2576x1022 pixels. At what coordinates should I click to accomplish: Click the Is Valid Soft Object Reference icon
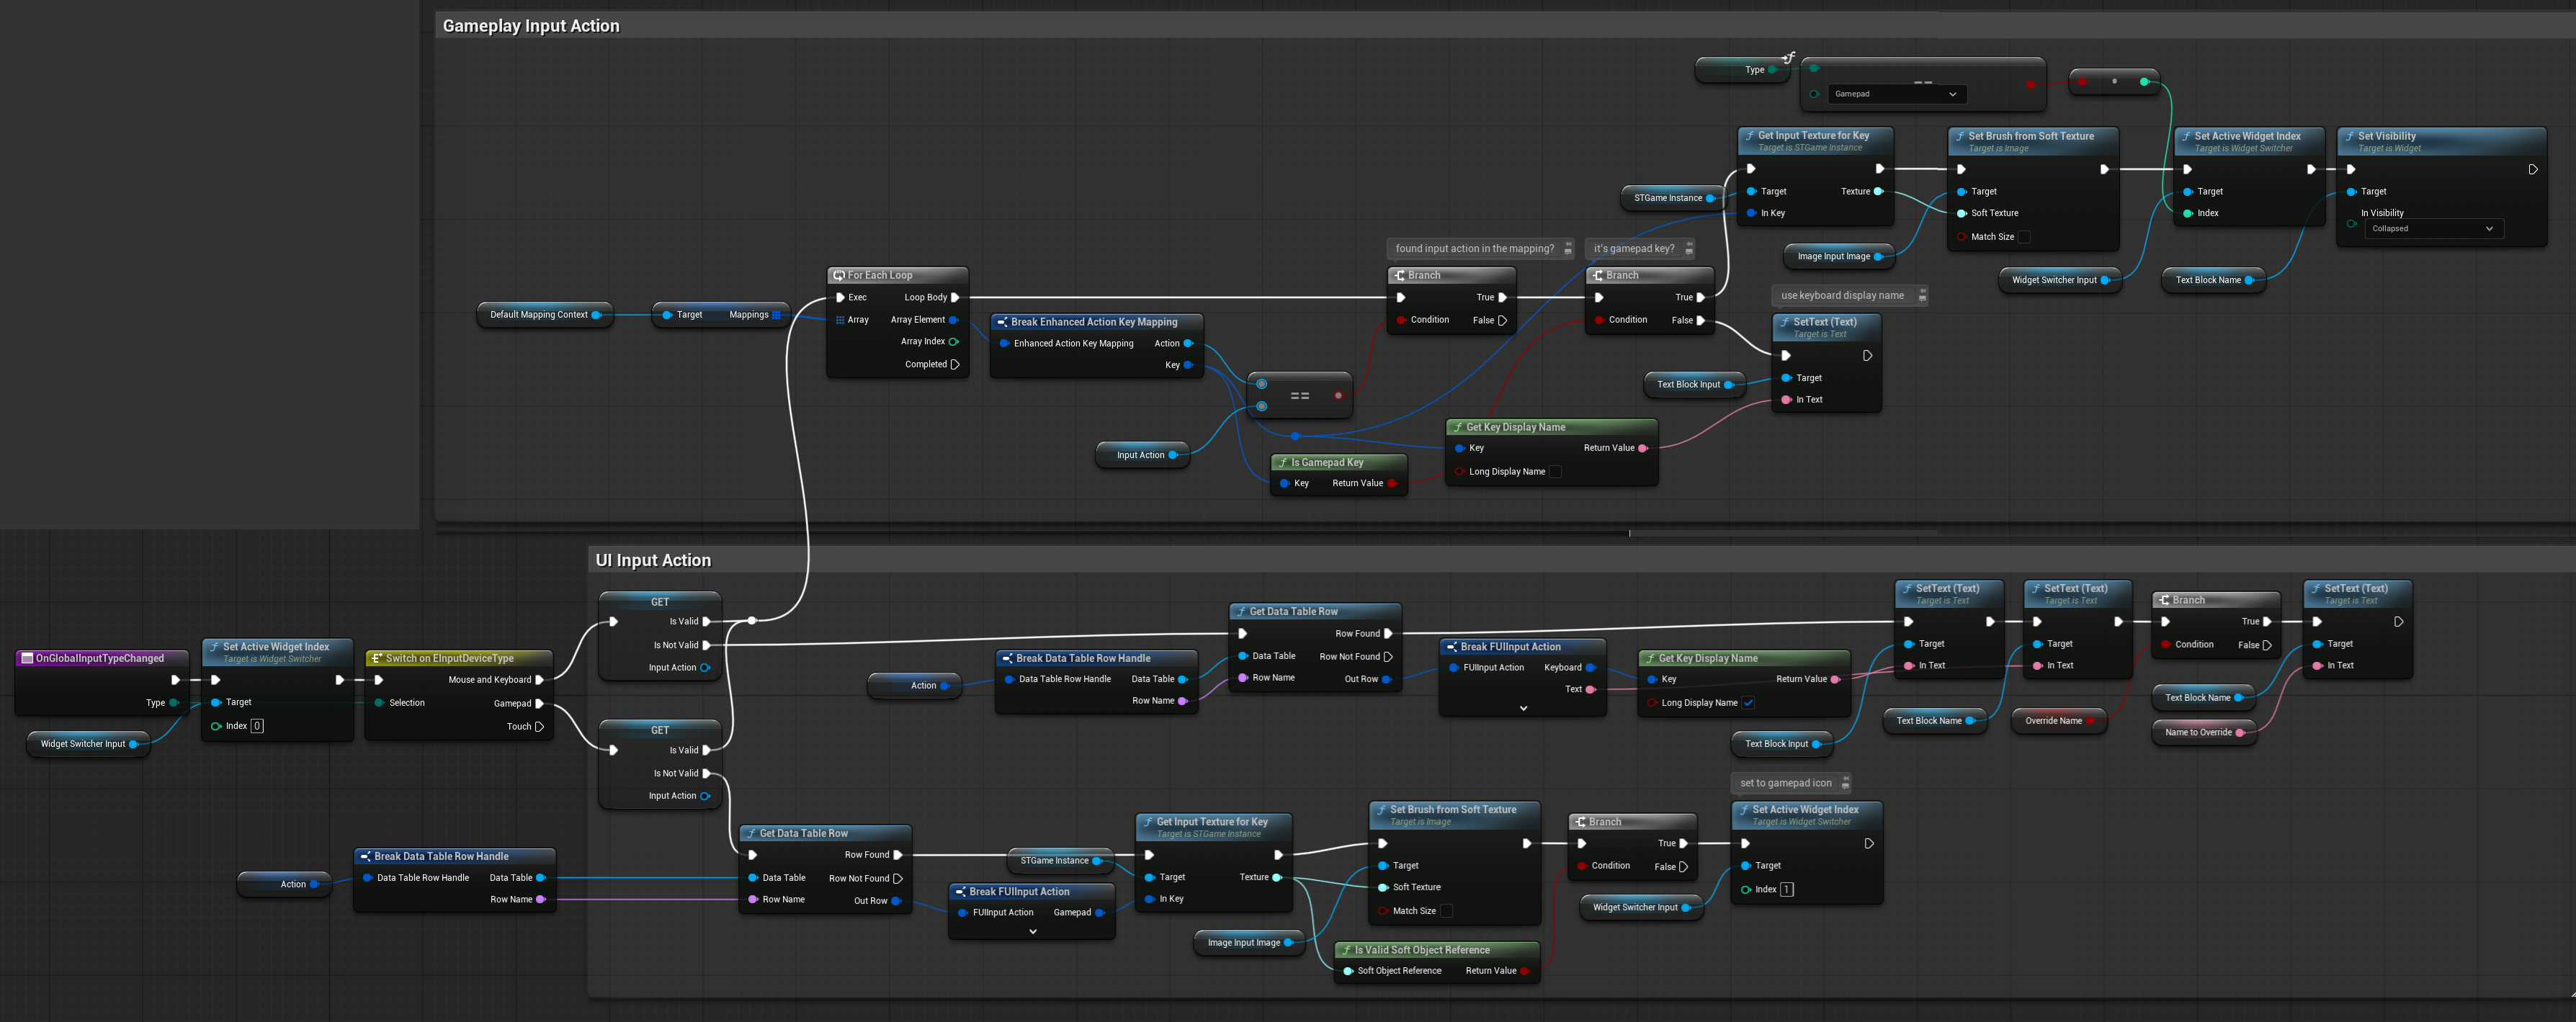click(x=1346, y=950)
